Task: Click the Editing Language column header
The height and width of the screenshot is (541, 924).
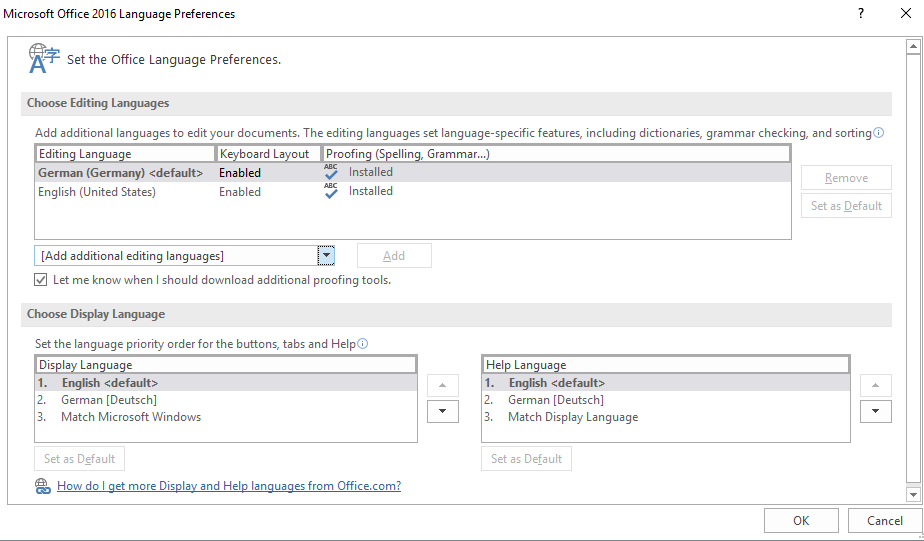Action: click(125, 154)
